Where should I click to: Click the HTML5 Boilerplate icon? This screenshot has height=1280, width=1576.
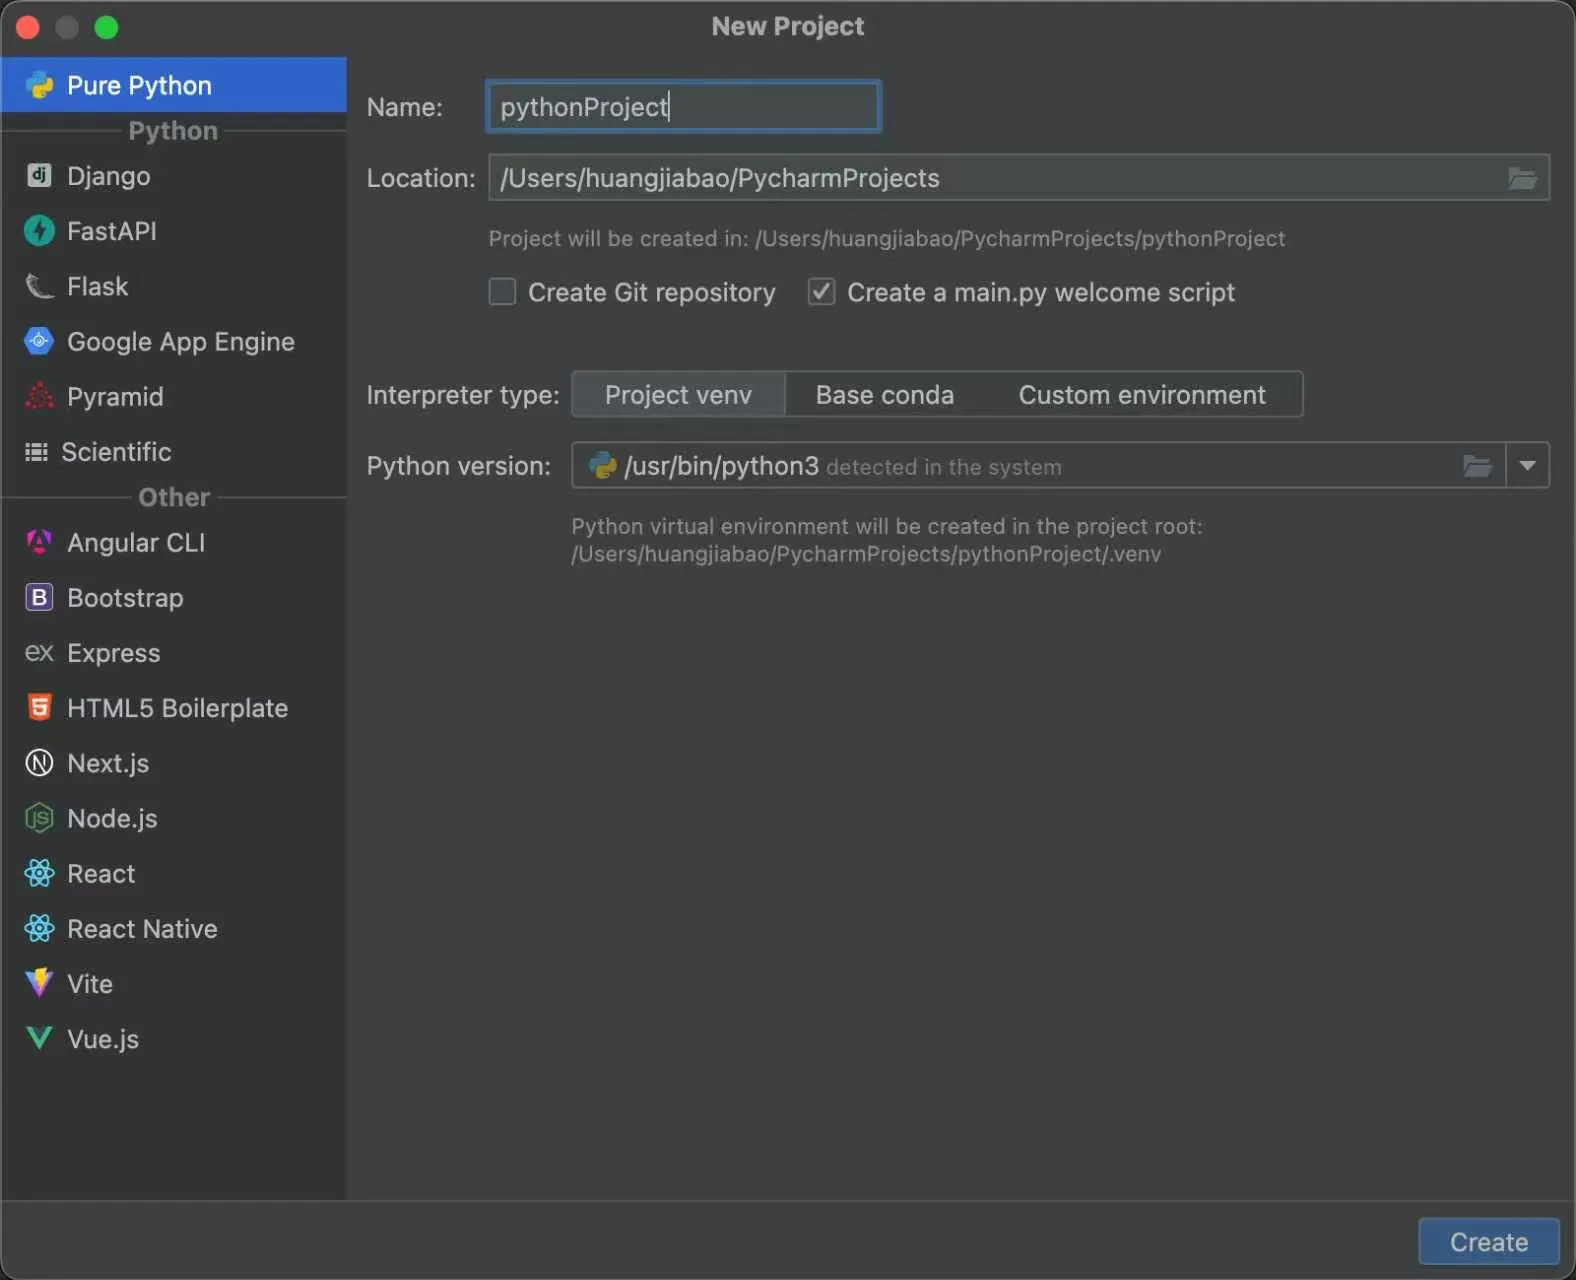click(39, 707)
